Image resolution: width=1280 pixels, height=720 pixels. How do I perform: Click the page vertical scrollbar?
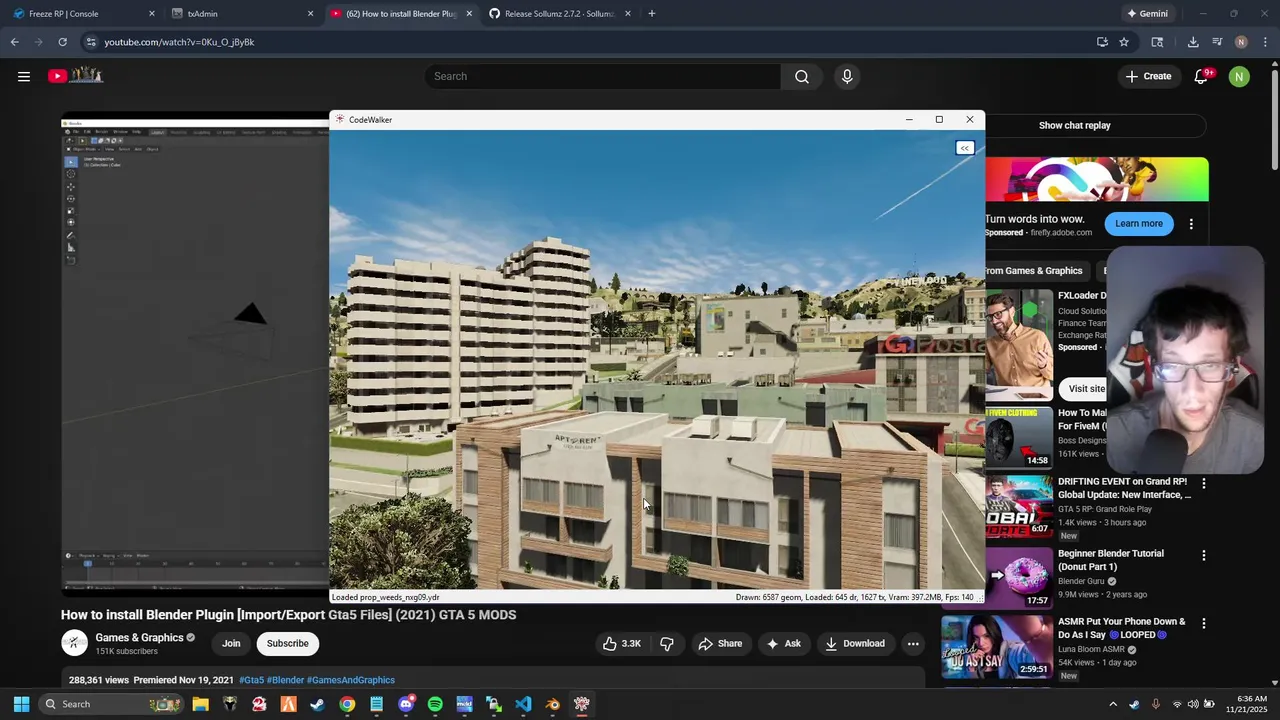point(1274,120)
